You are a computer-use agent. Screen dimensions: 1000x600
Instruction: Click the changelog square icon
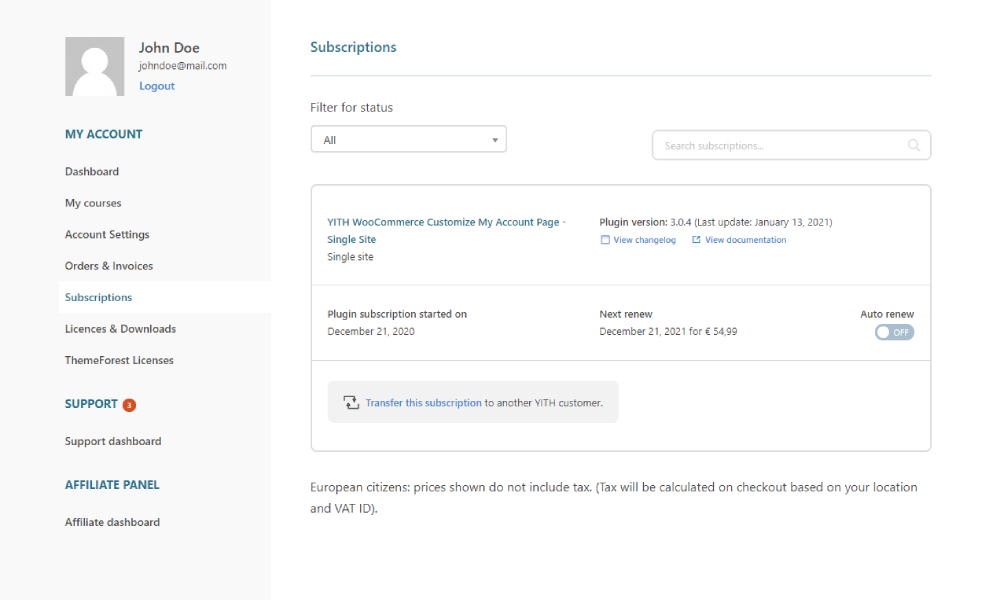[605, 240]
